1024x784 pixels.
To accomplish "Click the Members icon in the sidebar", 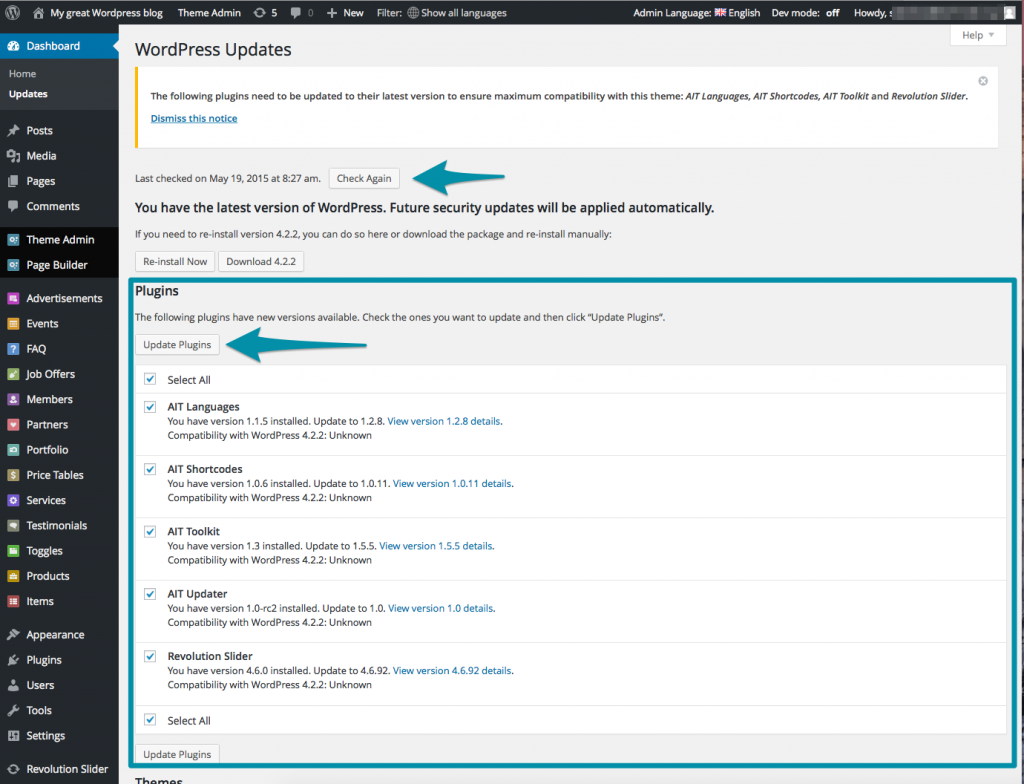I will 13,399.
